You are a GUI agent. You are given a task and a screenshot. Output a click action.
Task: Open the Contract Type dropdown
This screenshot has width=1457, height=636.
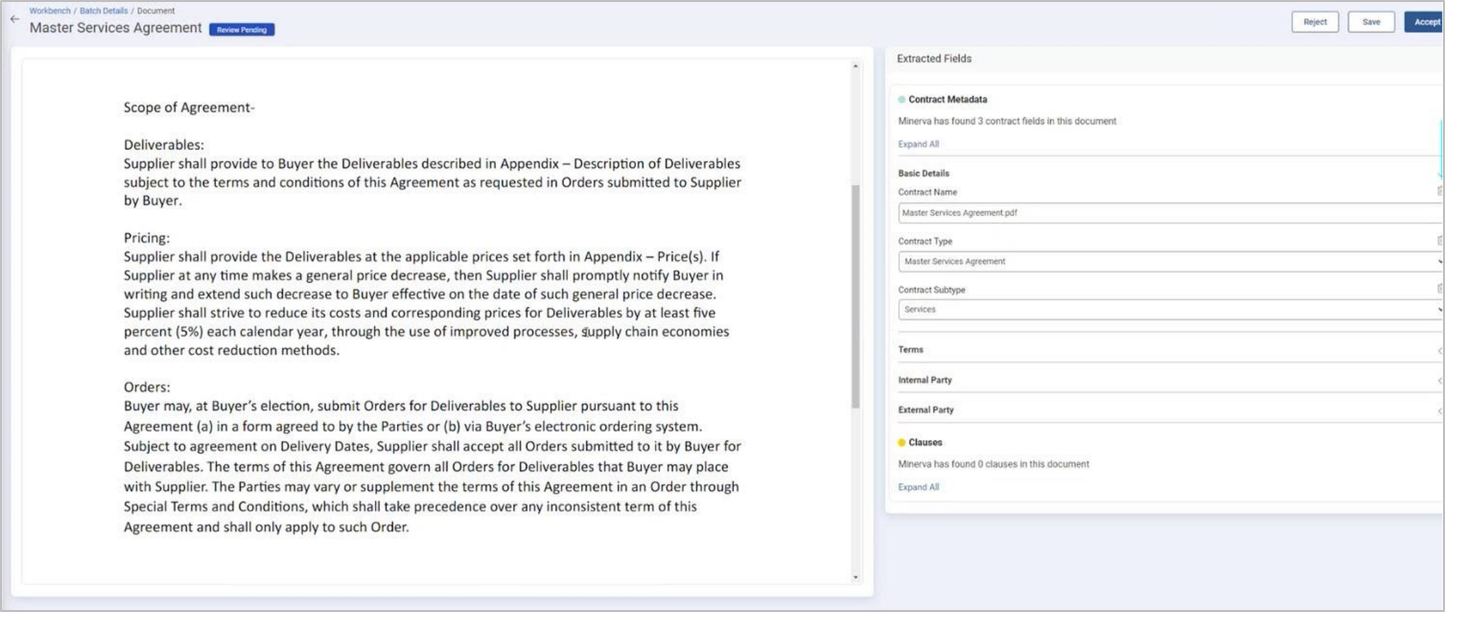[1170, 261]
